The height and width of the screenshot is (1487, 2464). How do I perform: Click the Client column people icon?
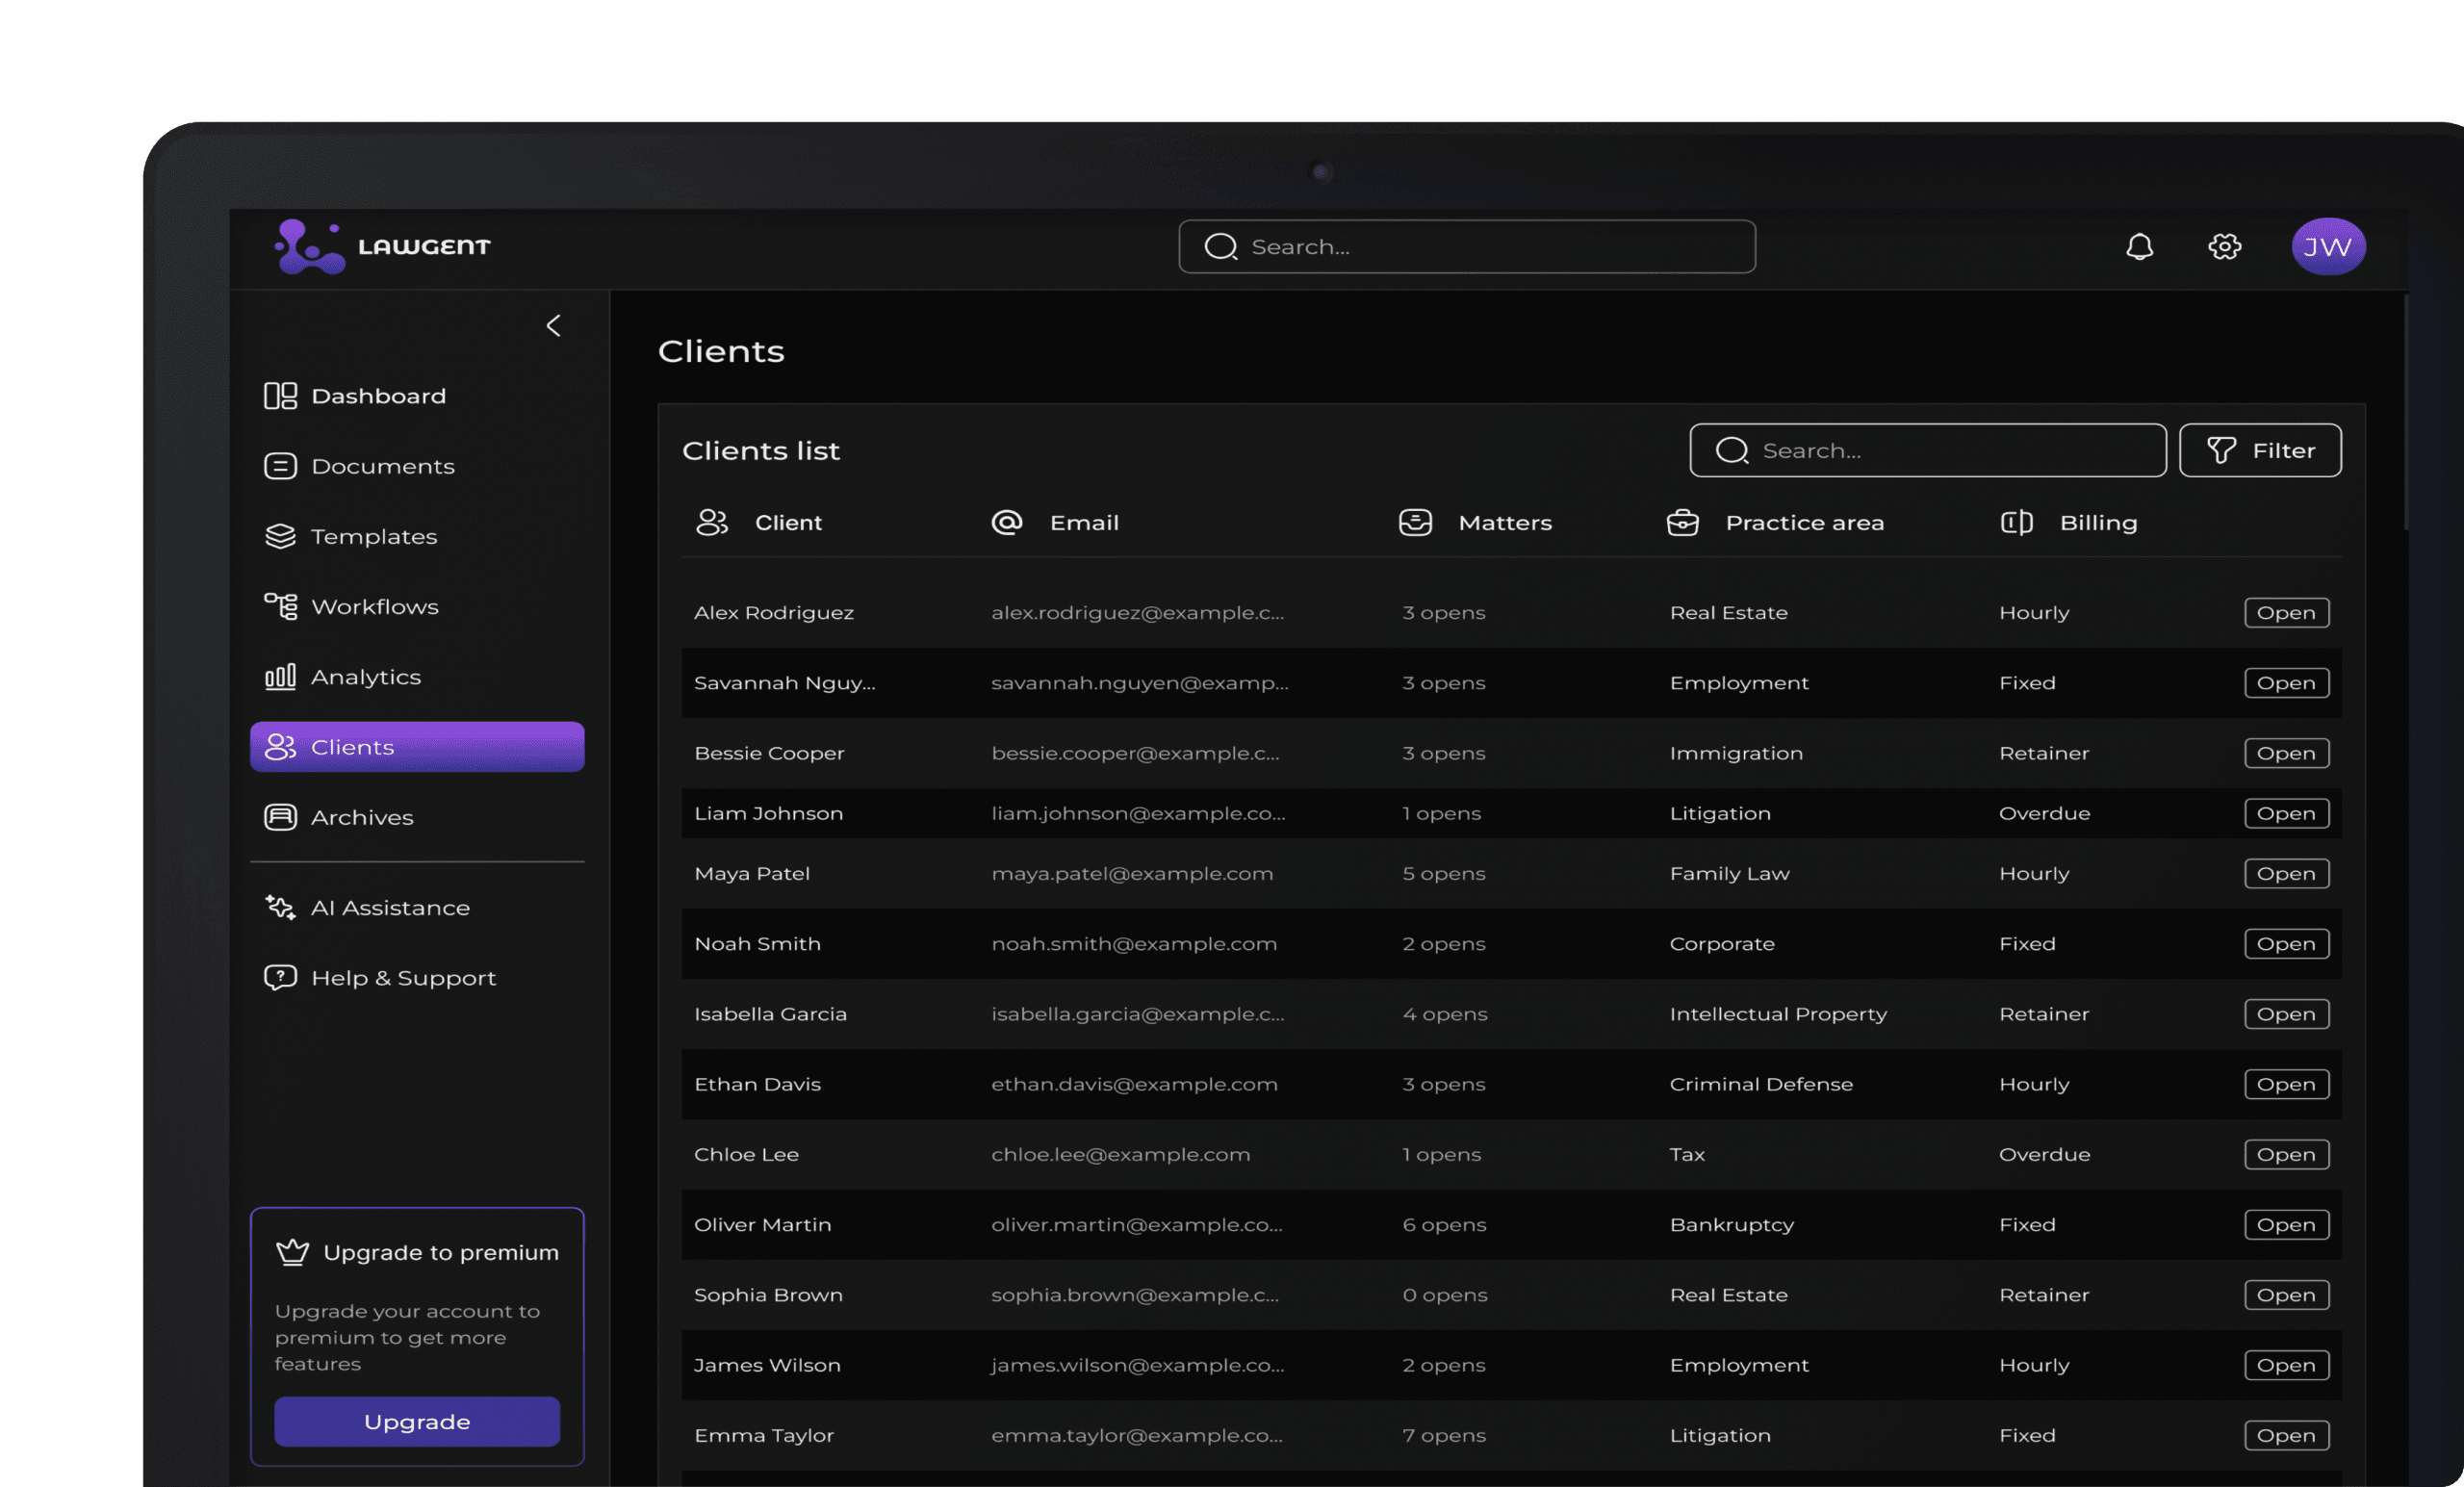(x=712, y=523)
